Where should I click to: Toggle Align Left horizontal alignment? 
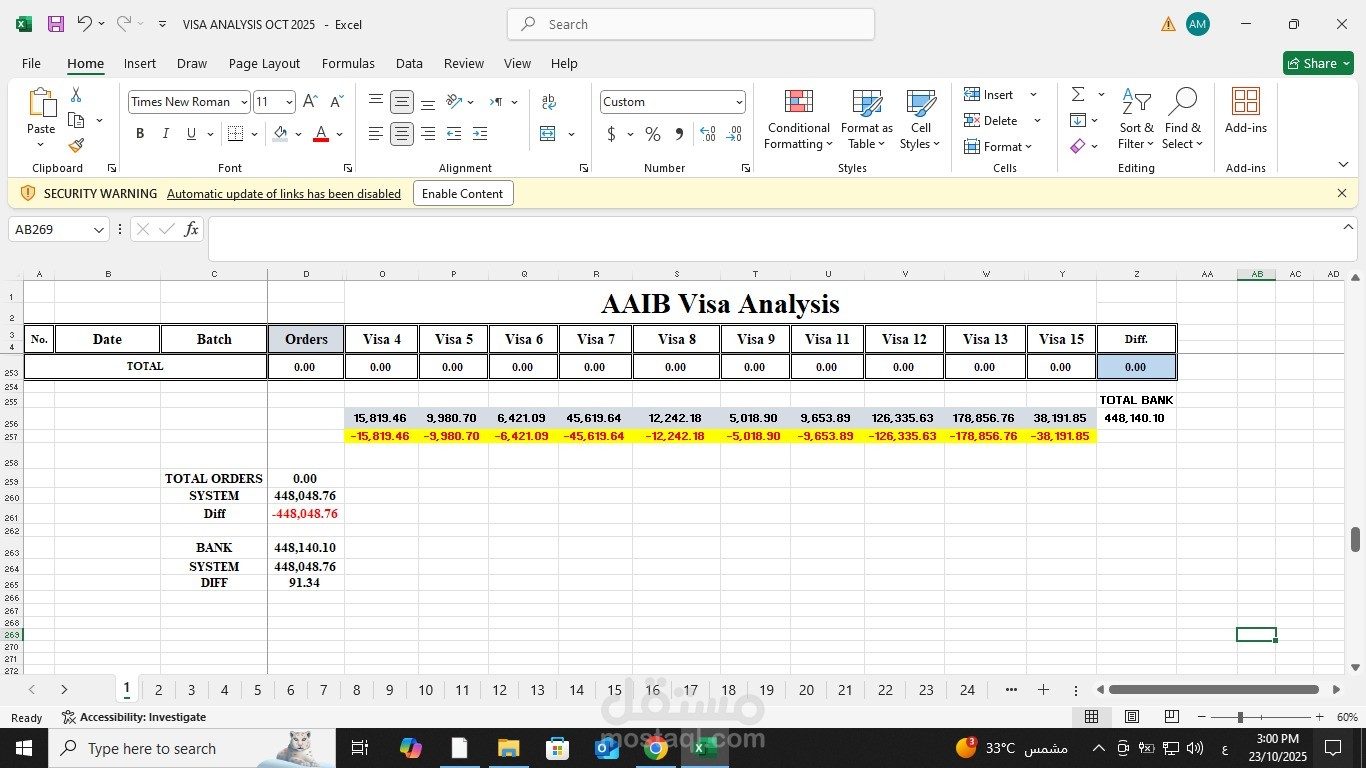376,134
